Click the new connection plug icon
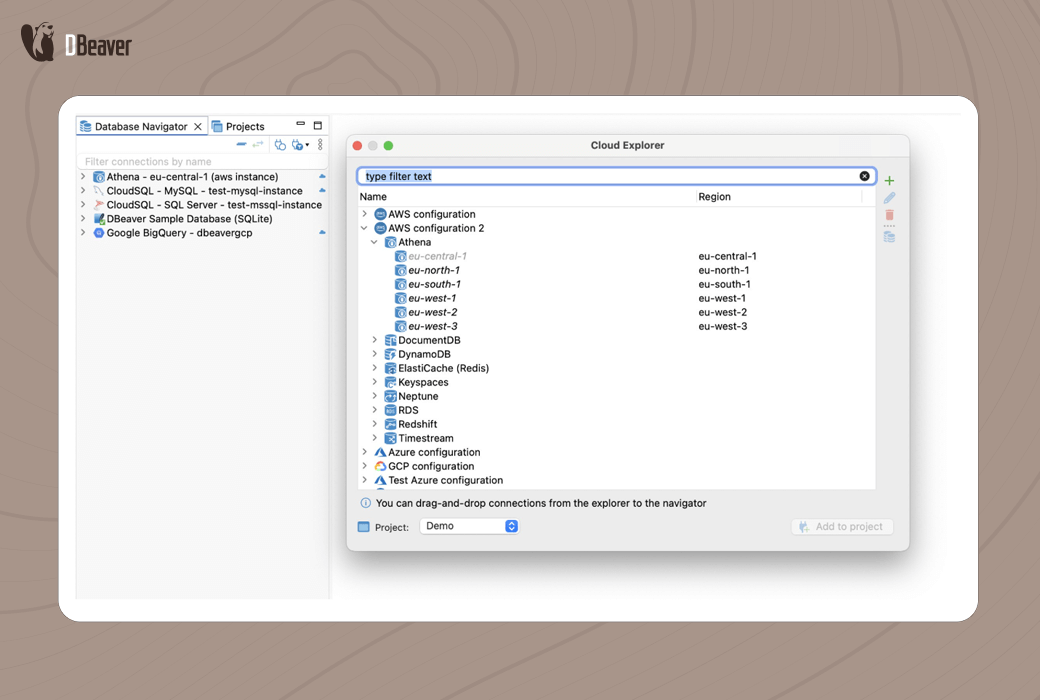Viewport: 1040px width, 700px height. 280,145
